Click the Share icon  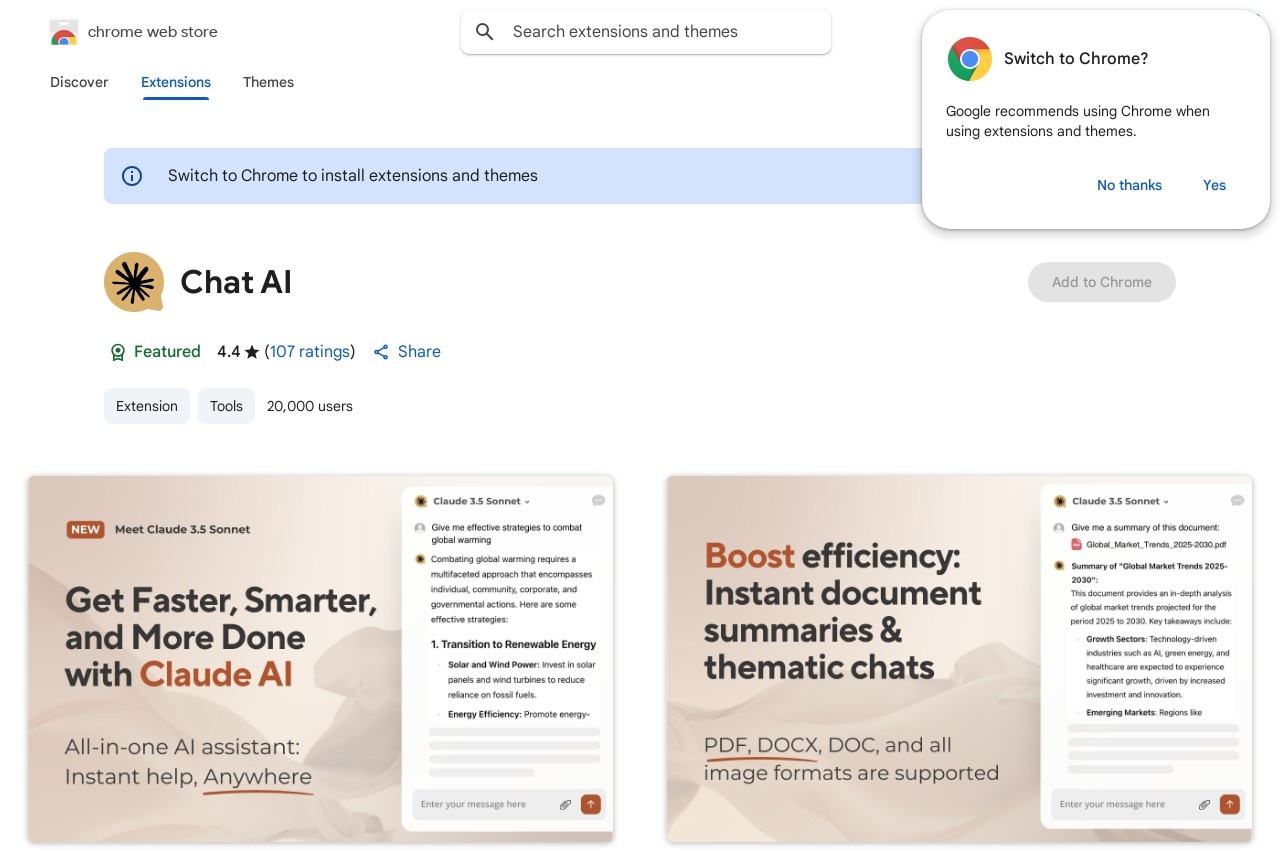(381, 352)
